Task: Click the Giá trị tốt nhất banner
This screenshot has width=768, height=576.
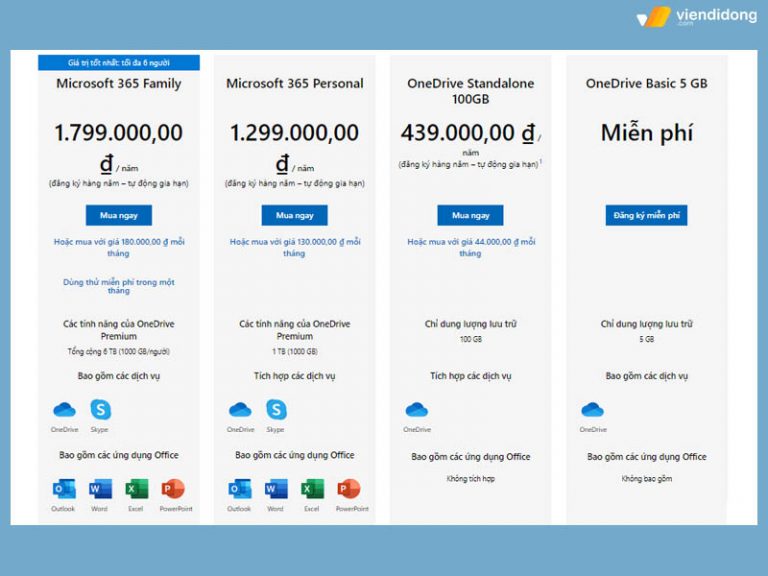Action: tap(119, 63)
